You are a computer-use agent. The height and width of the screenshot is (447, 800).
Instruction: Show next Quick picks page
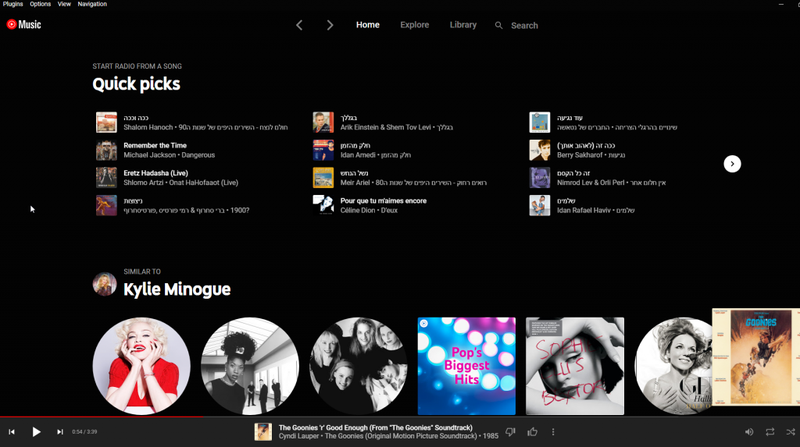tap(732, 164)
